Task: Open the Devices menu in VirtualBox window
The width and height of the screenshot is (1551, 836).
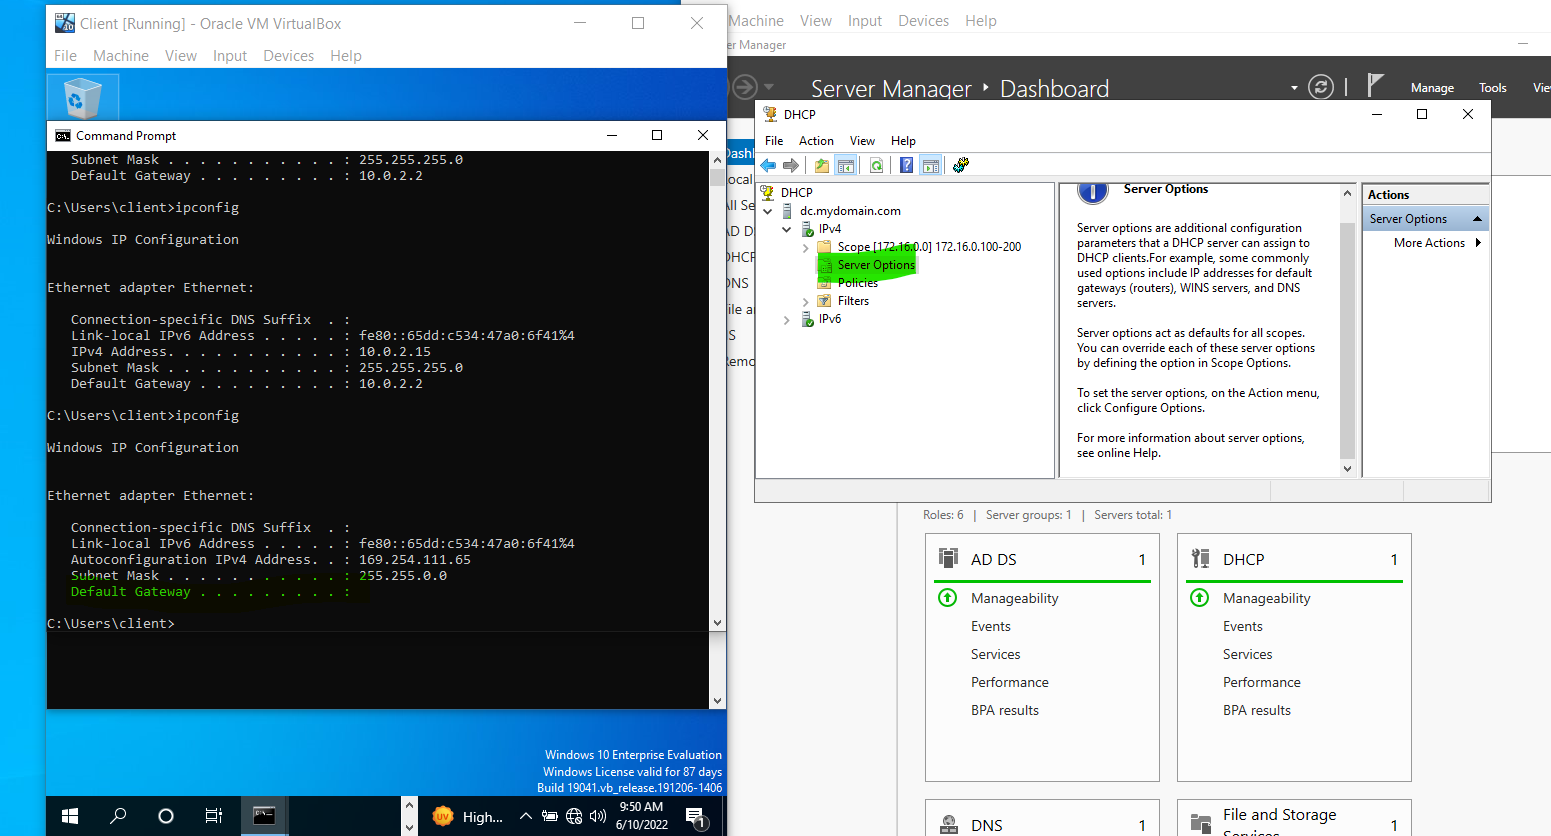Action: click(288, 55)
